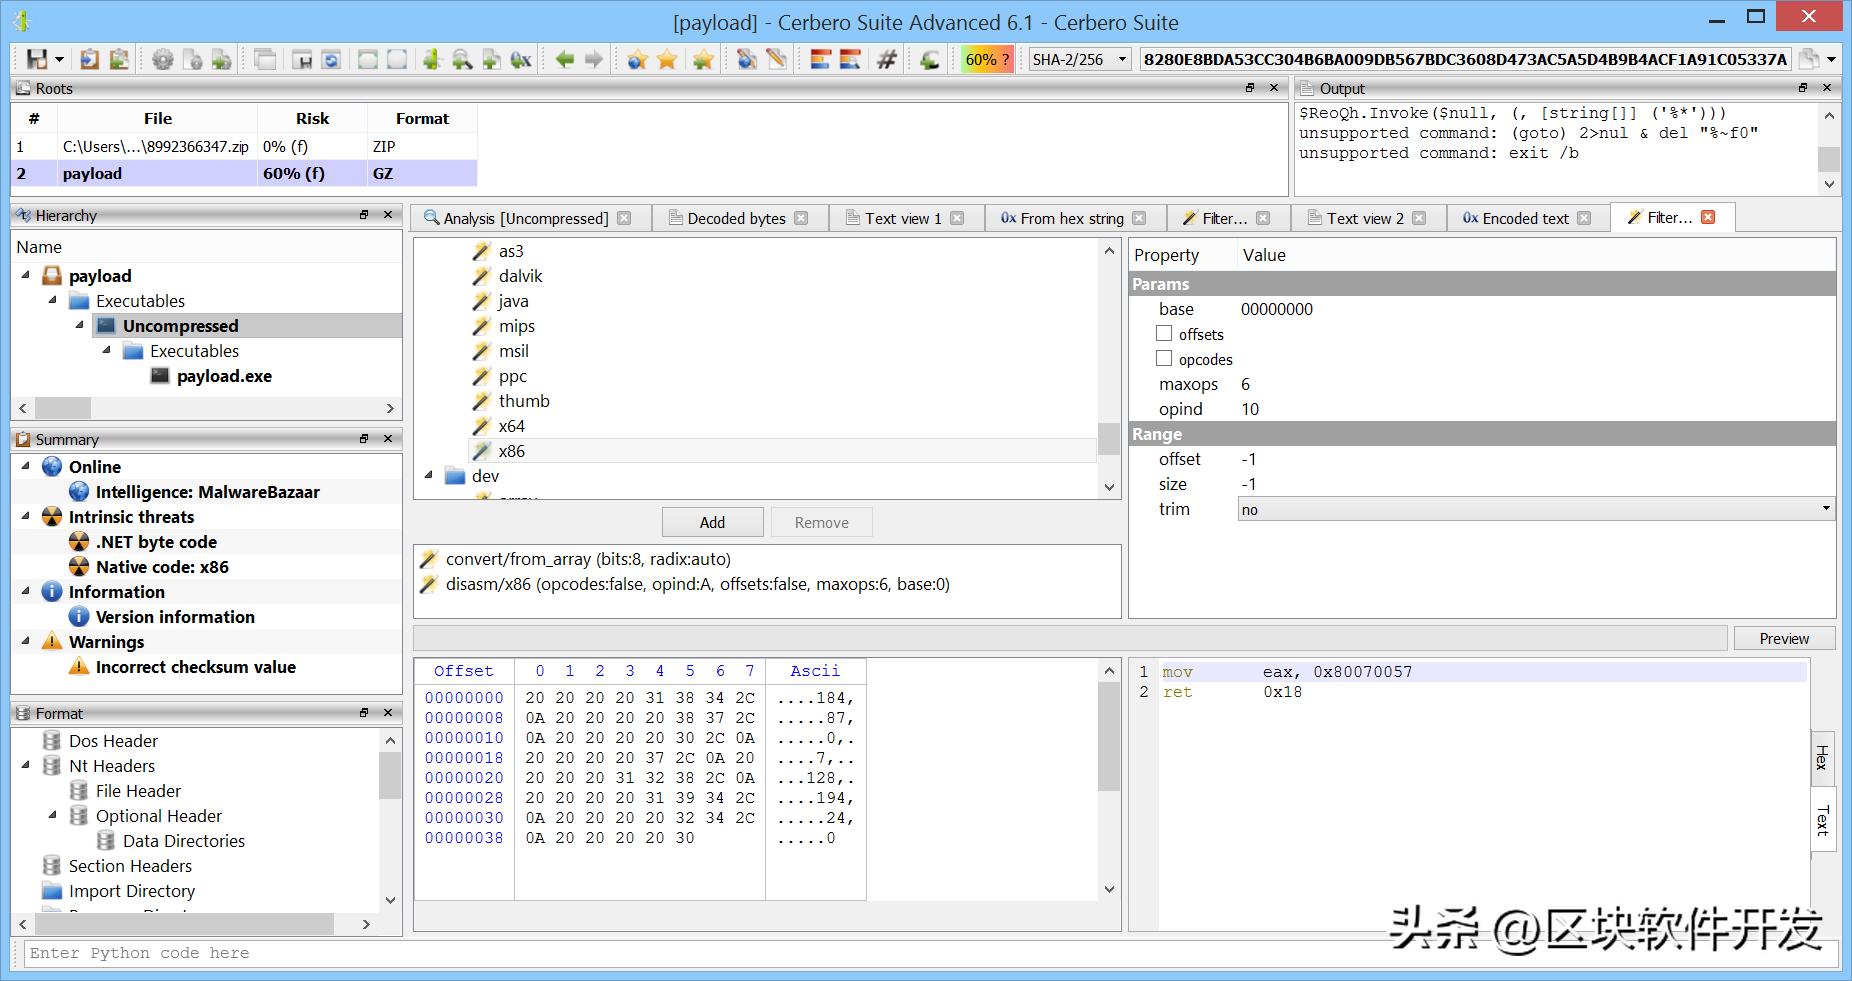Open the trim dropdown set to no
Image resolution: width=1852 pixels, height=981 pixels.
click(1535, 509)
